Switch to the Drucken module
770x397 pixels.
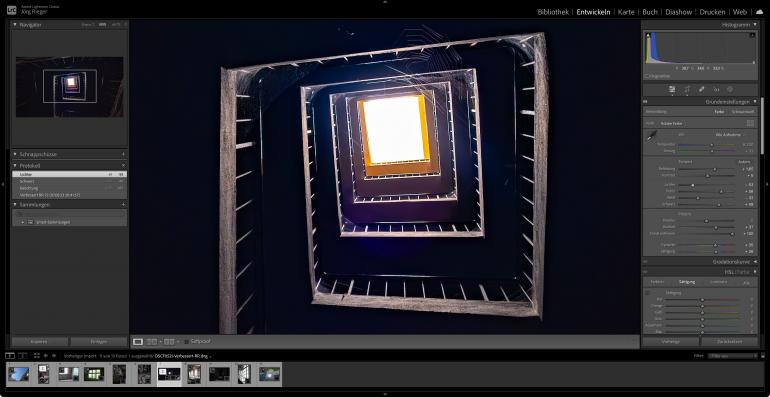click(x=713, y=12)
